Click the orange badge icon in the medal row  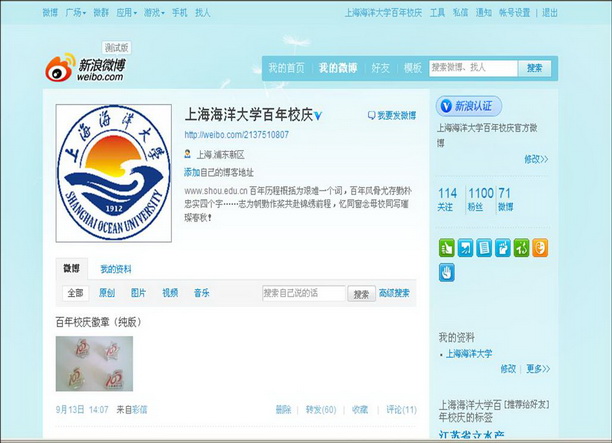pyautogui.click(x=540, y=247)
